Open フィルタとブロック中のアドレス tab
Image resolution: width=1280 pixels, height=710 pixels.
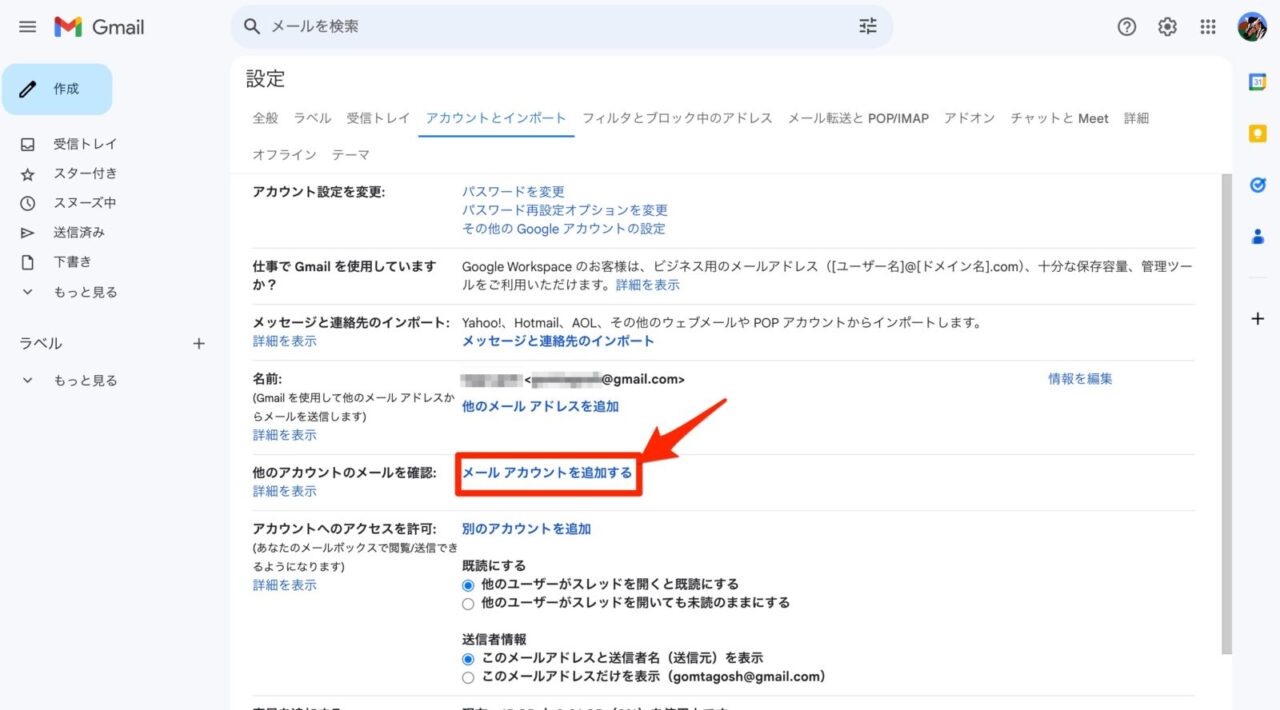tap(677, 118)
